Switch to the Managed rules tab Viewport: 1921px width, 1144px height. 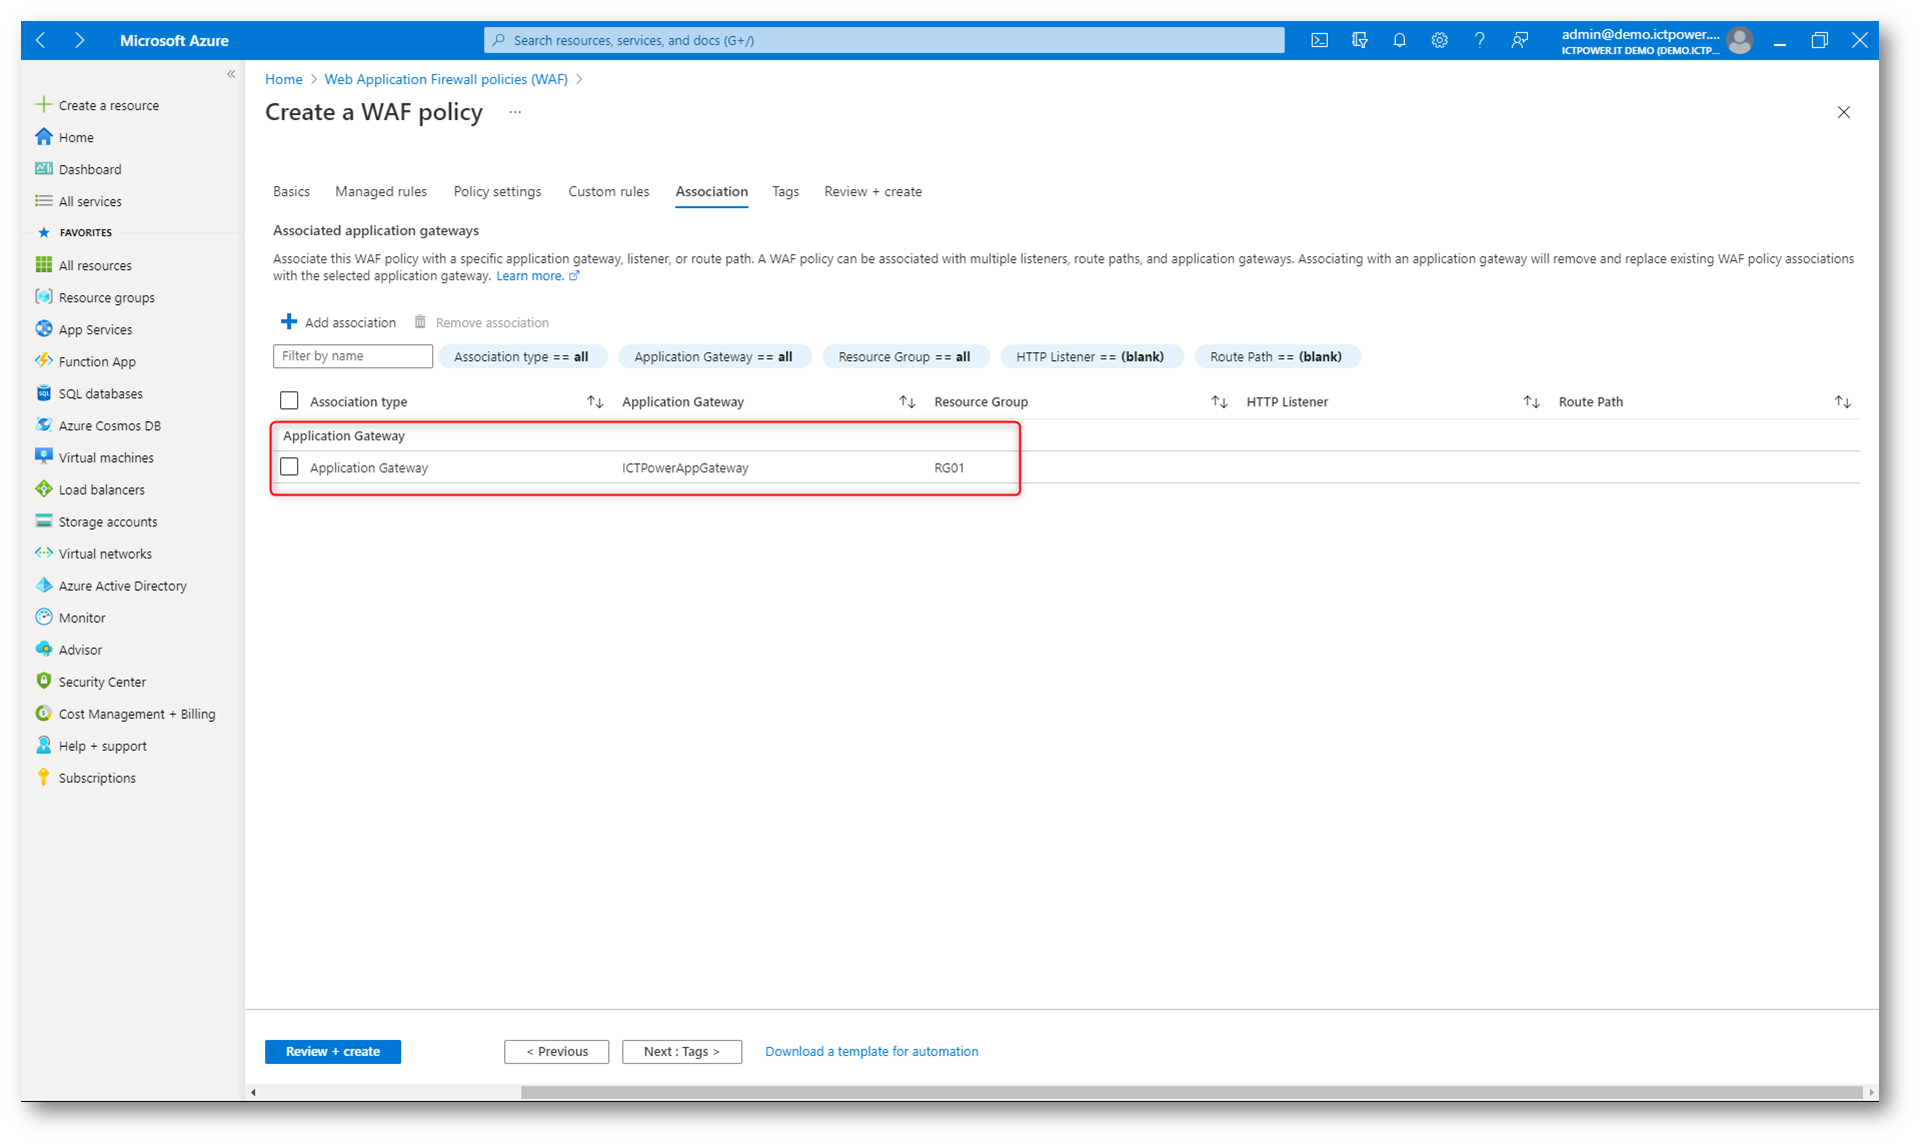(381, 191)
